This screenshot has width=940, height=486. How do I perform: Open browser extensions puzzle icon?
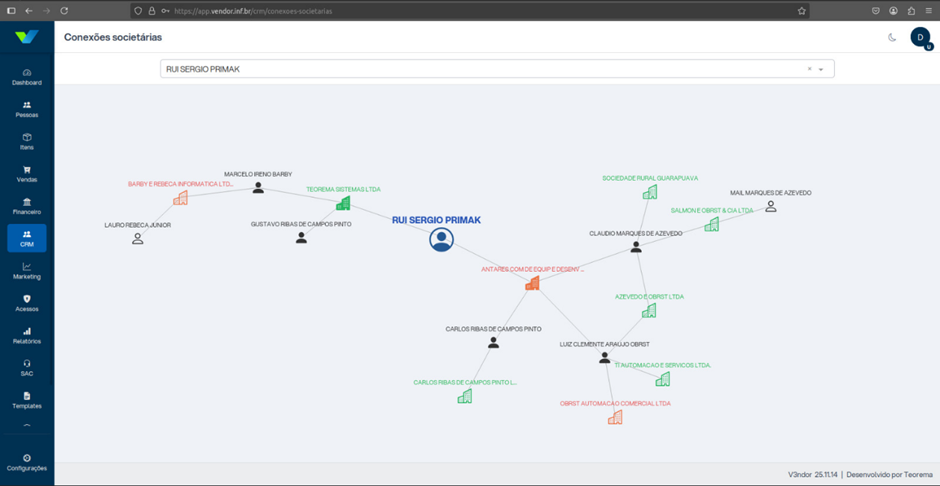coord(911,11)
